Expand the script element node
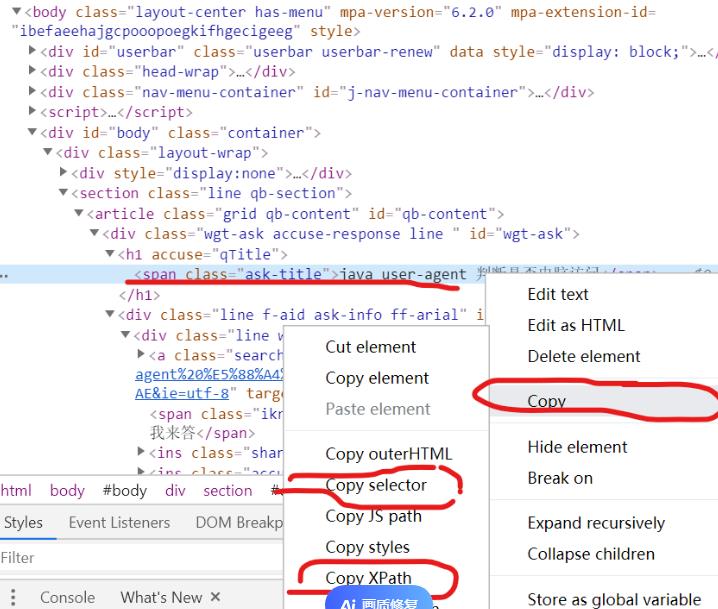 [32, 110]
